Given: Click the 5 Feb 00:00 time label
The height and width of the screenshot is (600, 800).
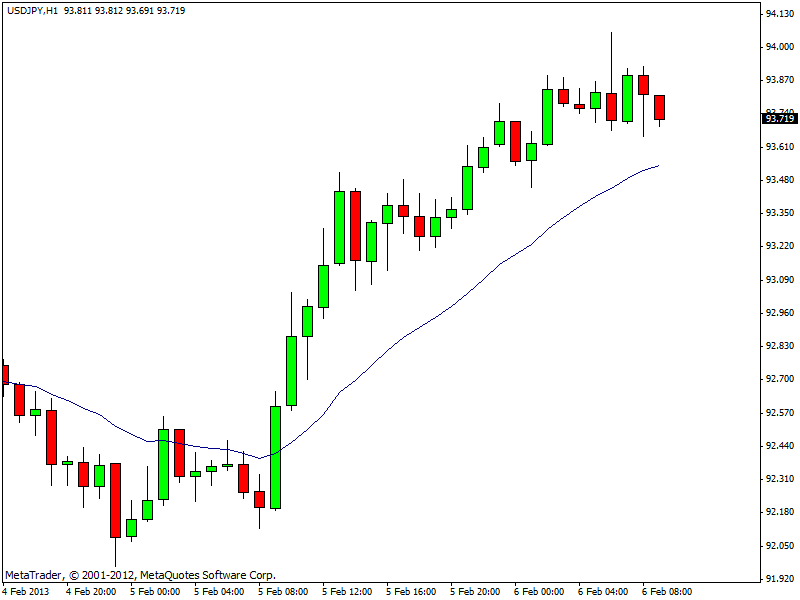Looking at the screenshot, I should click(154, 591).
